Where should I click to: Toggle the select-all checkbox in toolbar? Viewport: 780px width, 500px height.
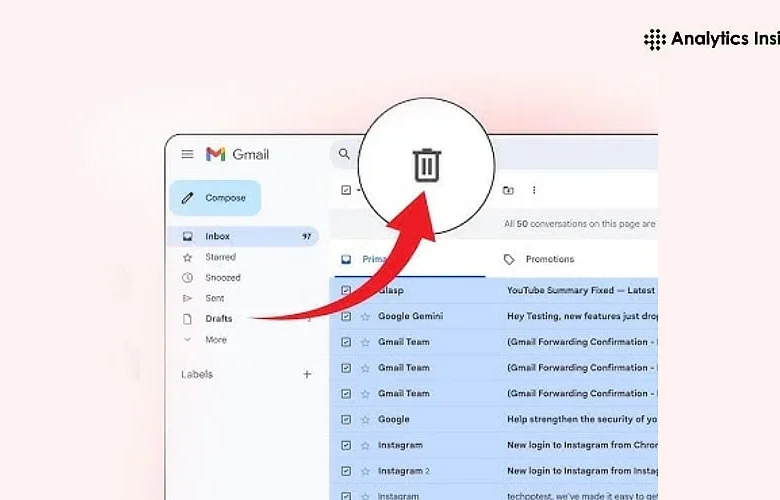click(346, 190)
